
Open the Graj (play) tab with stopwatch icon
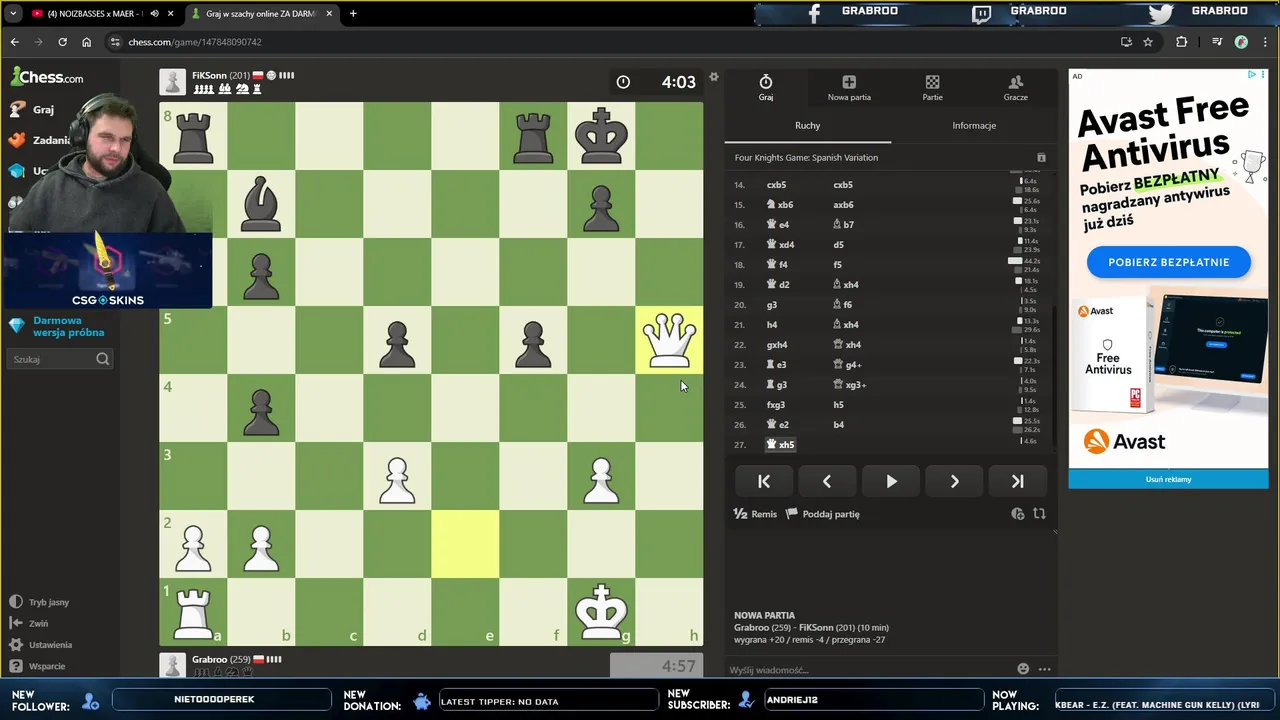tap(766, 88)
